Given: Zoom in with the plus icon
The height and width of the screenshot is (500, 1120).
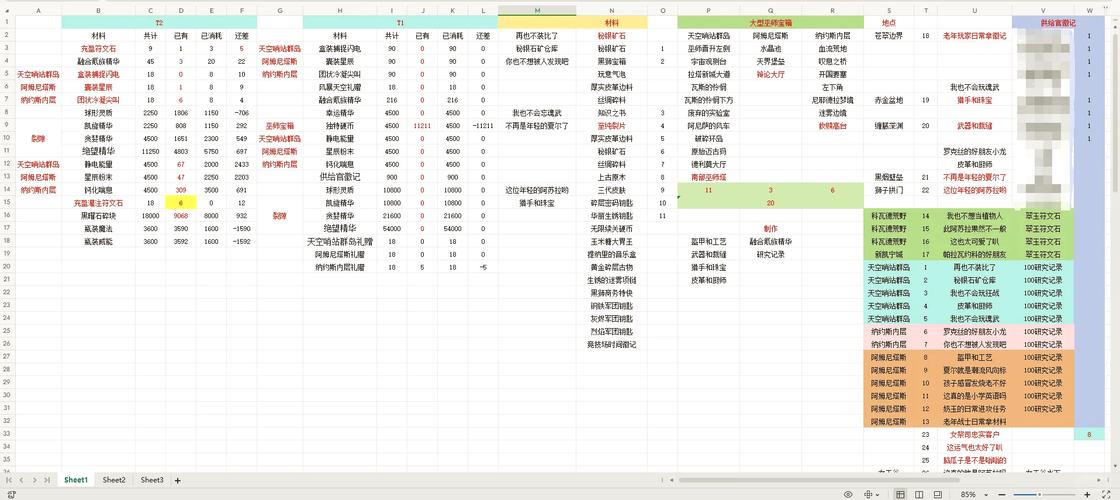Looking at the screenshot, I should (1087, 494).
